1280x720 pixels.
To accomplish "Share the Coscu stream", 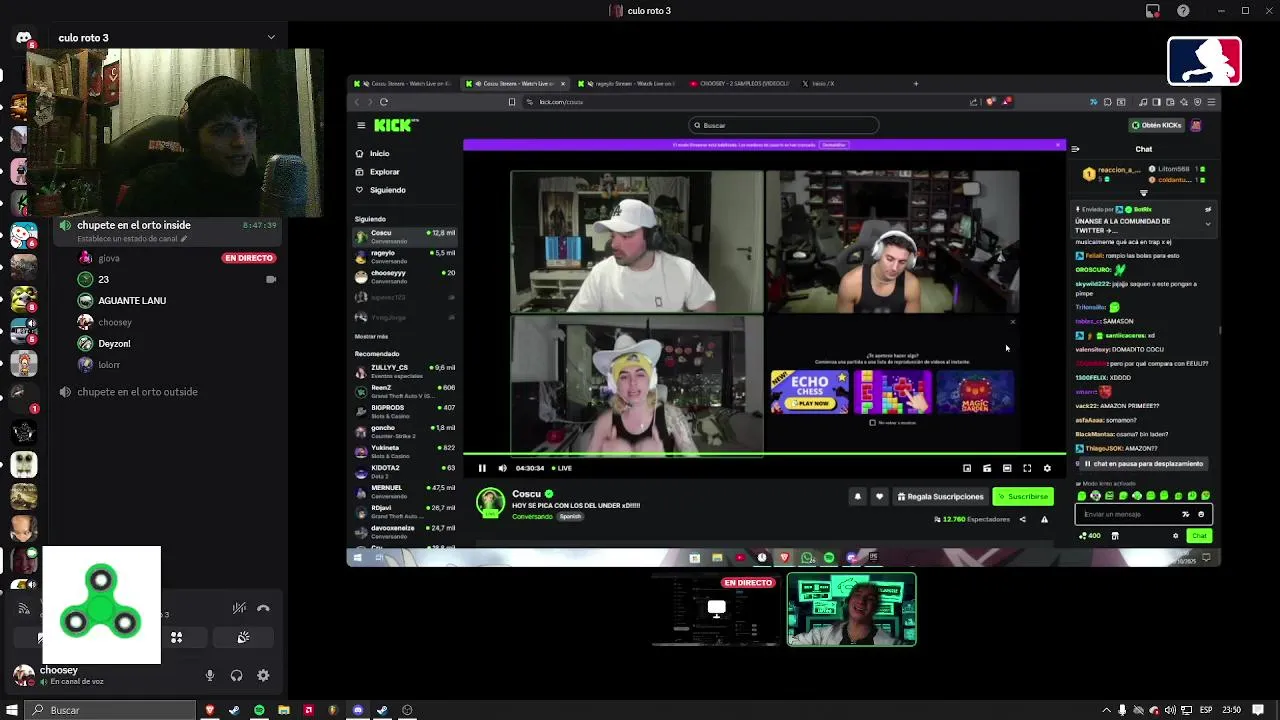I will (x=1022, y=519).
